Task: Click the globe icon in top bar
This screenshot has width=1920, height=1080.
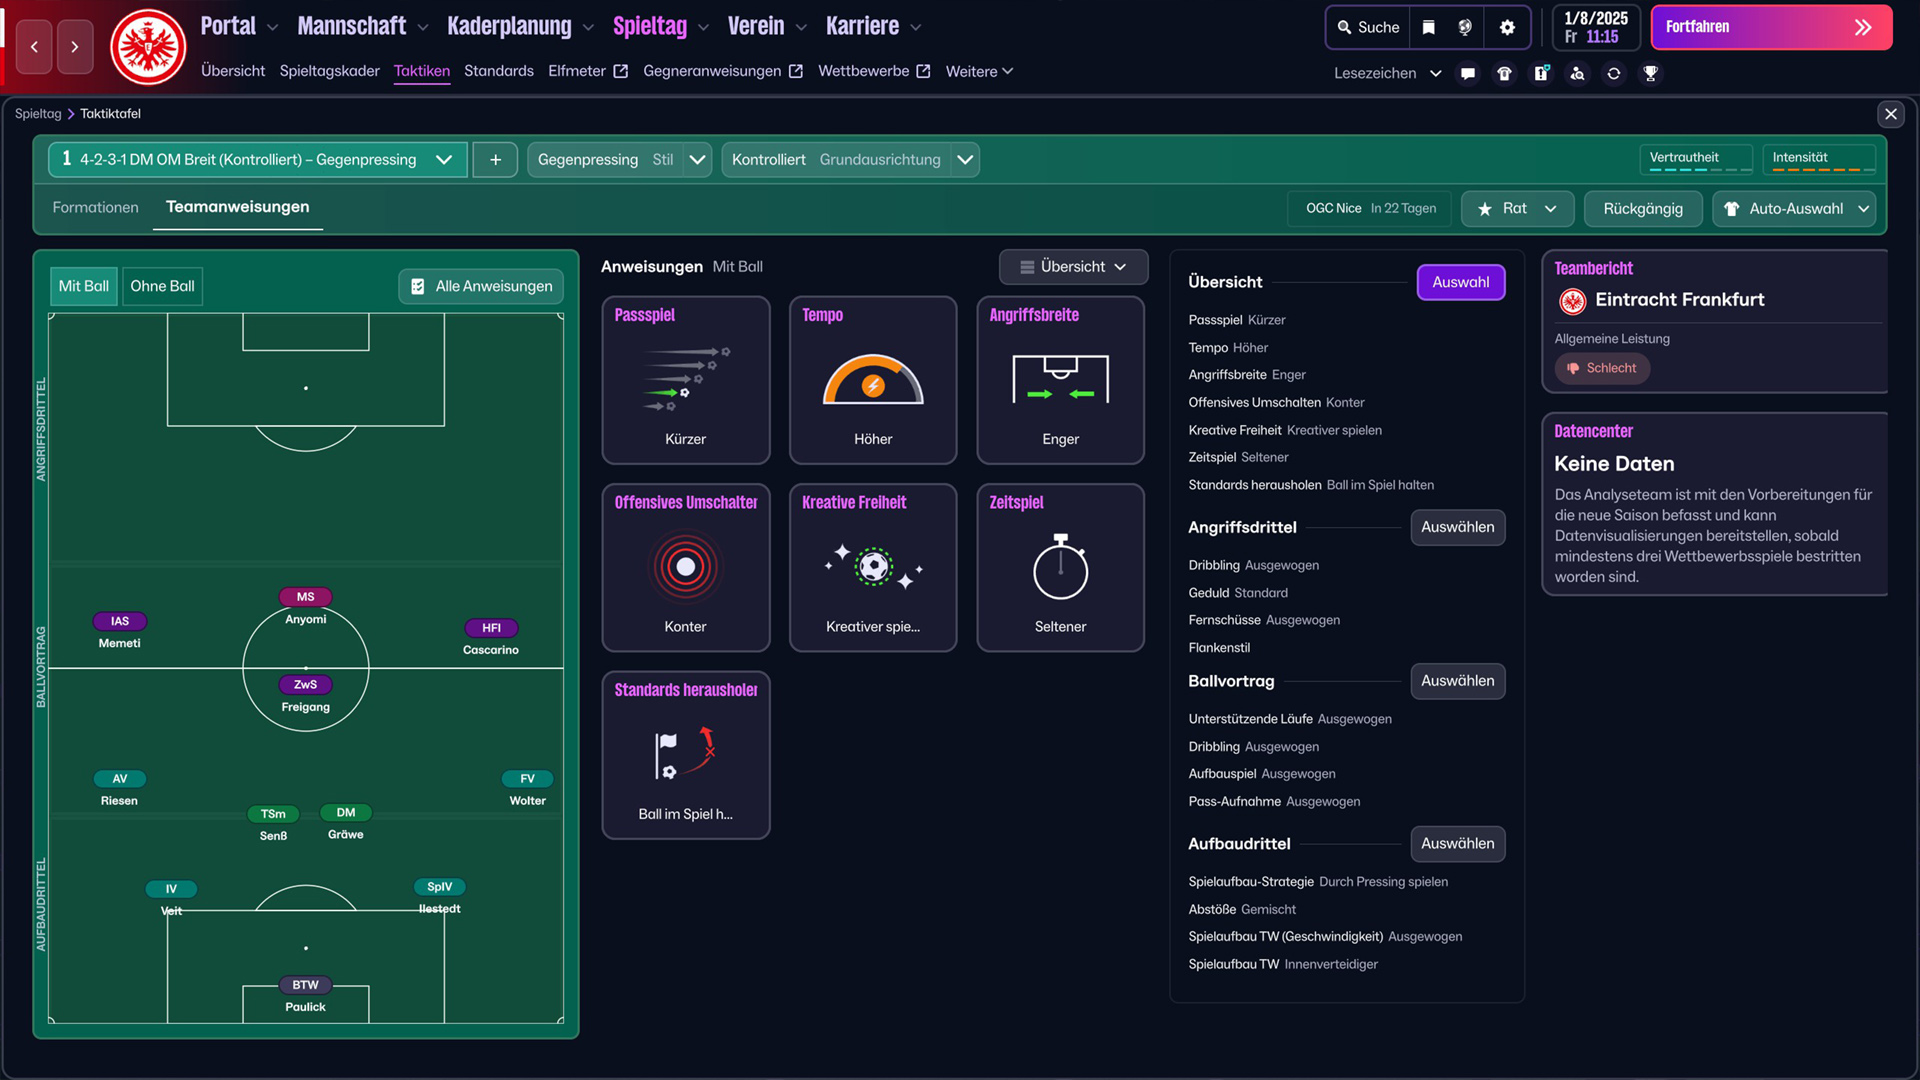Action: point(1465,27)
